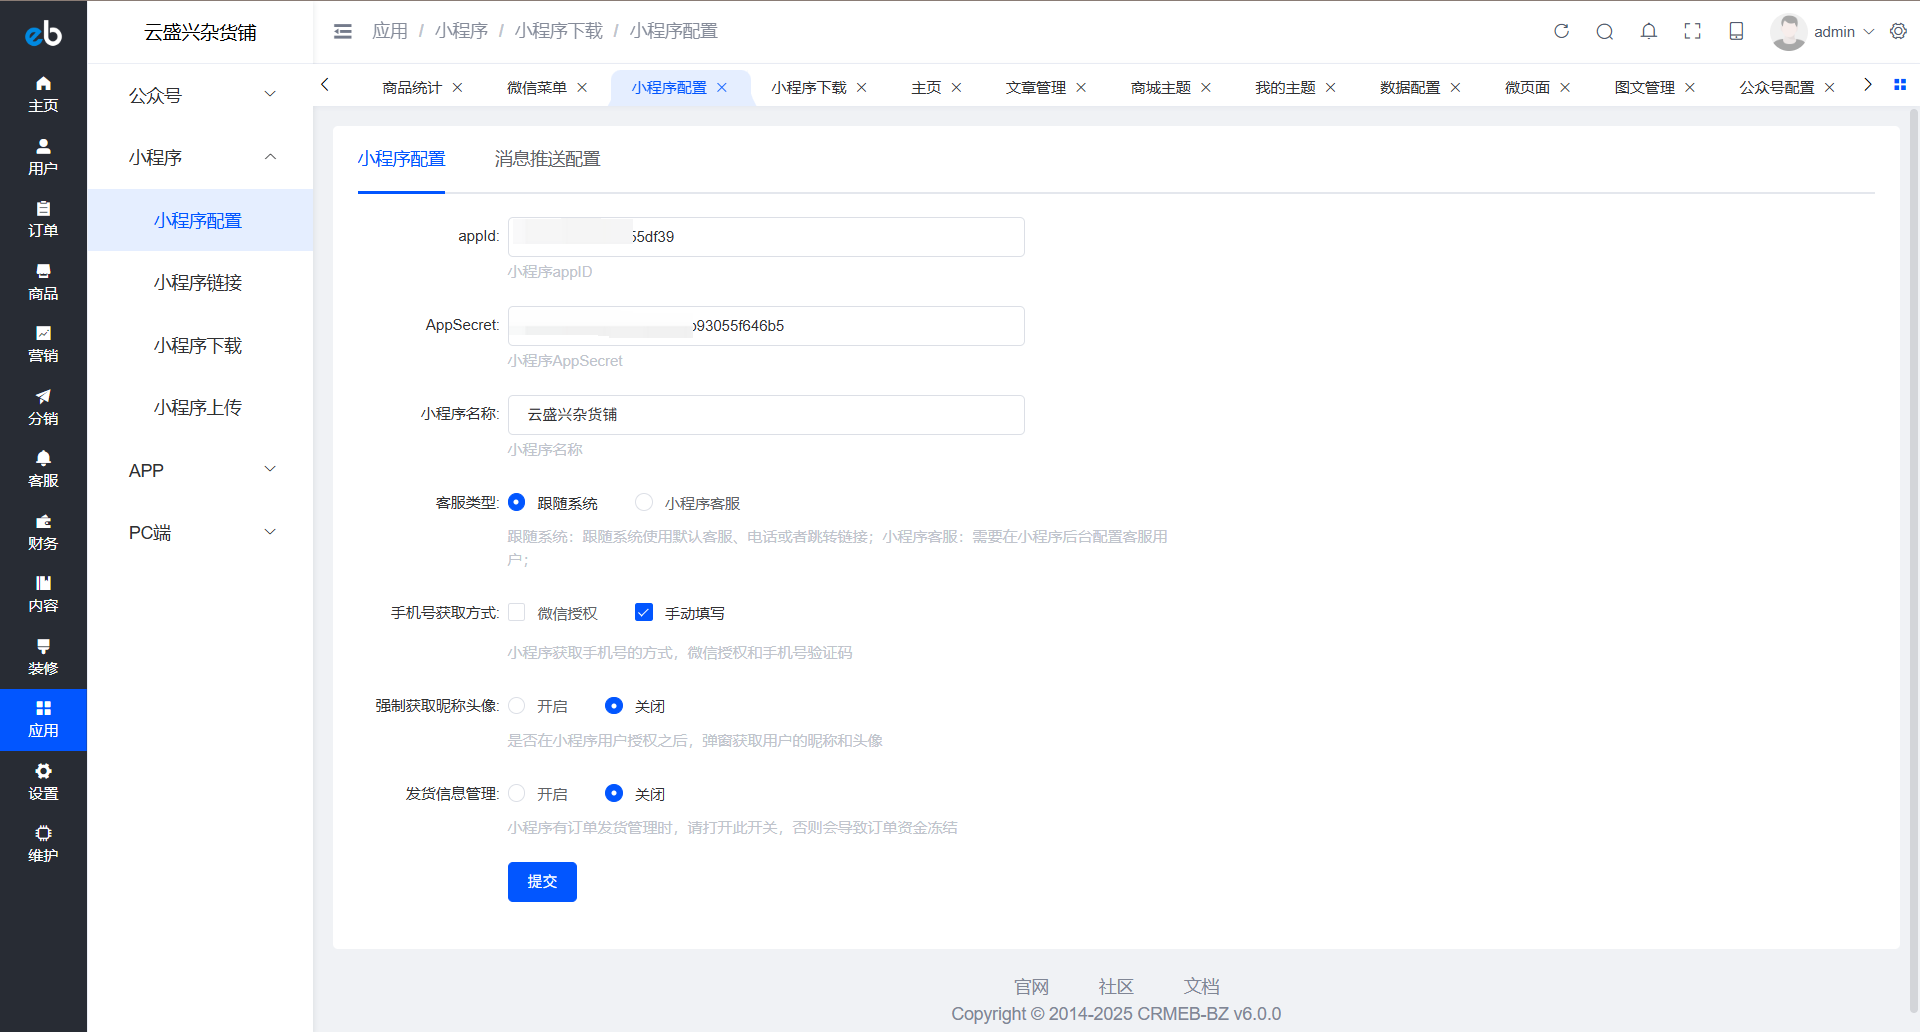Check the 微信授权 checkbox
The height and width of the screenshot is (1032, 1920).
click(516, 612)
